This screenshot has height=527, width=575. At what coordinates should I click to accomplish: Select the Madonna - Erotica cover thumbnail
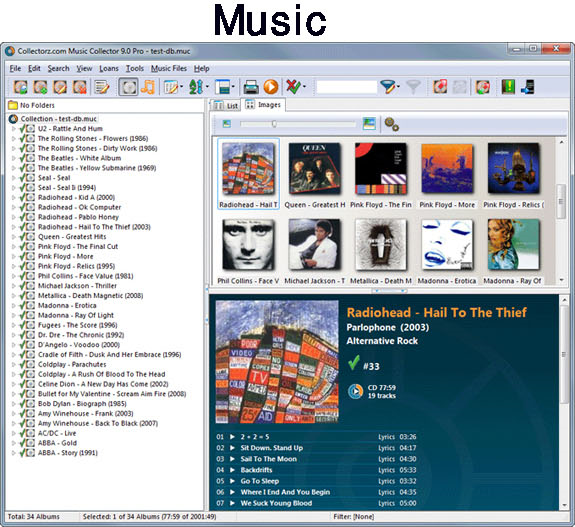point(447,245)
